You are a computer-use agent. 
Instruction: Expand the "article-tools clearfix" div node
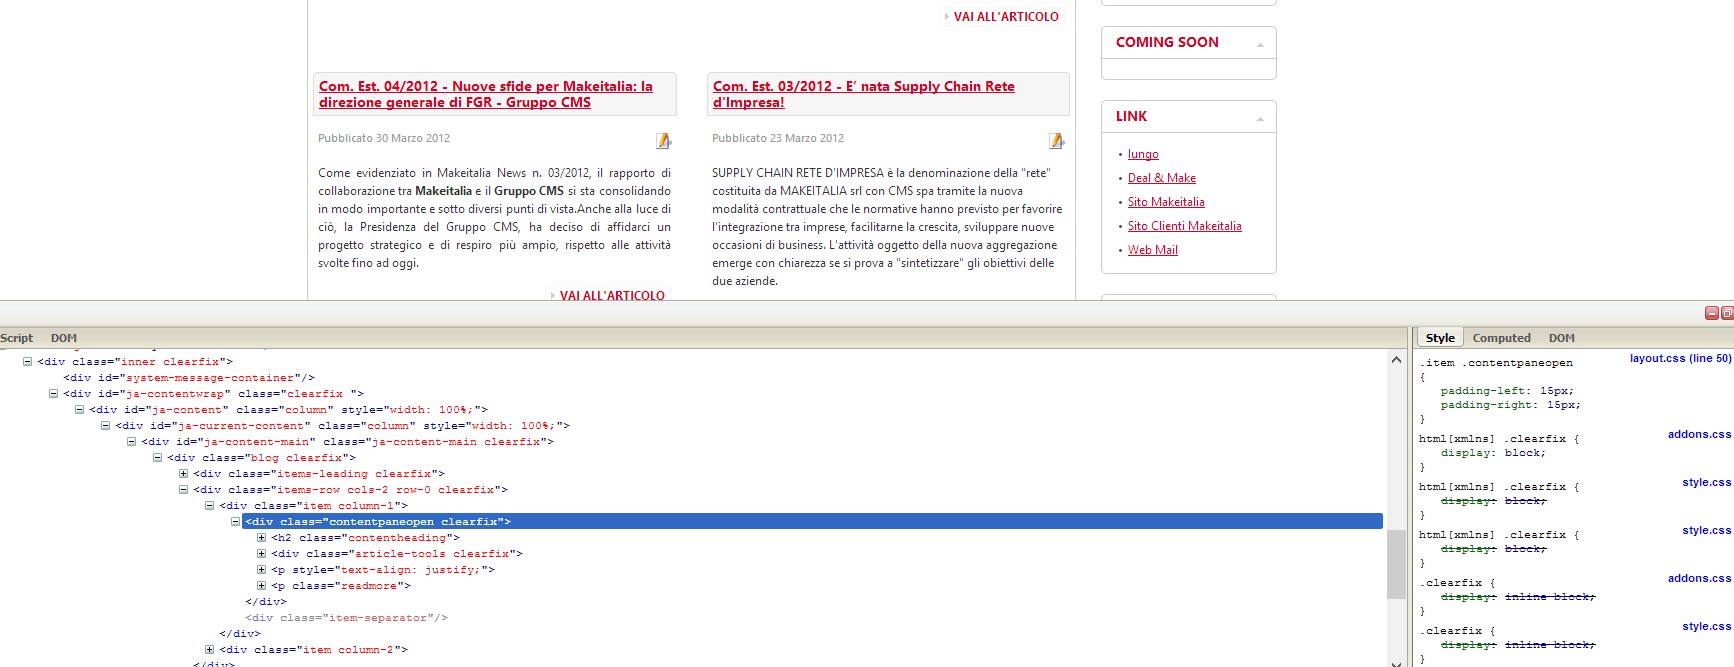pos(261,554)
